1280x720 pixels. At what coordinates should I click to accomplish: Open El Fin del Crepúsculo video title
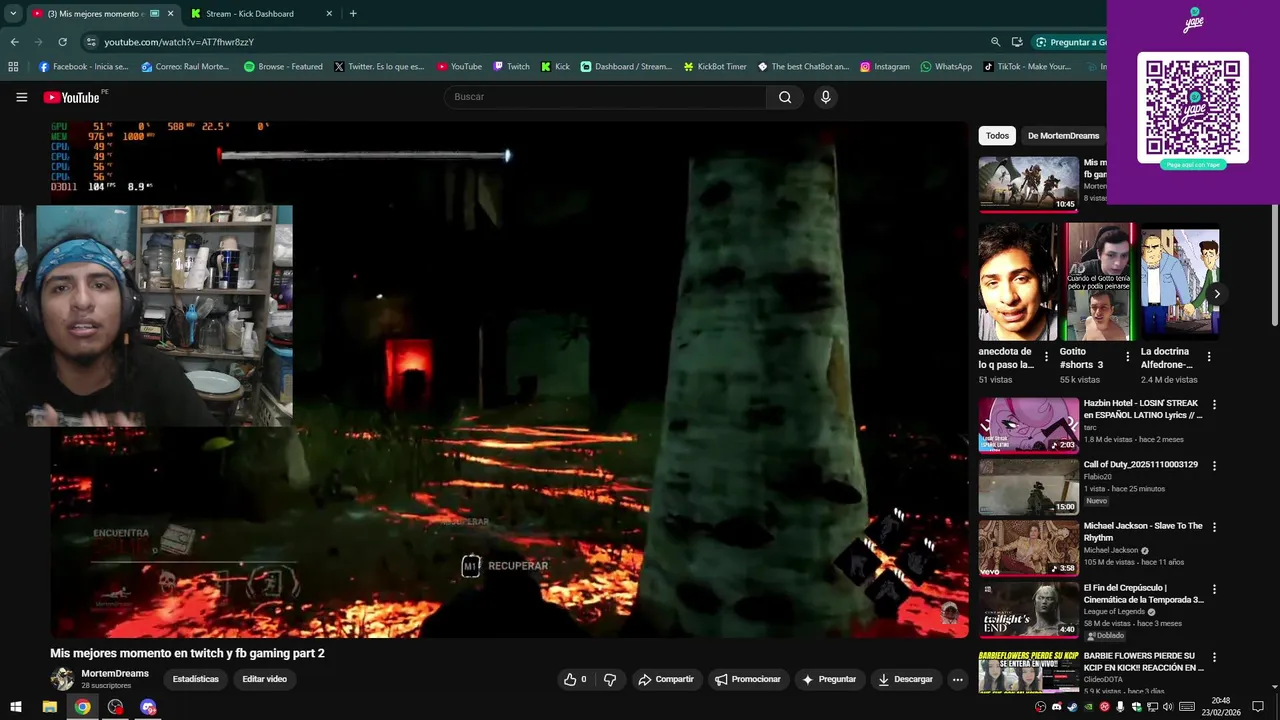[1143, 594]
